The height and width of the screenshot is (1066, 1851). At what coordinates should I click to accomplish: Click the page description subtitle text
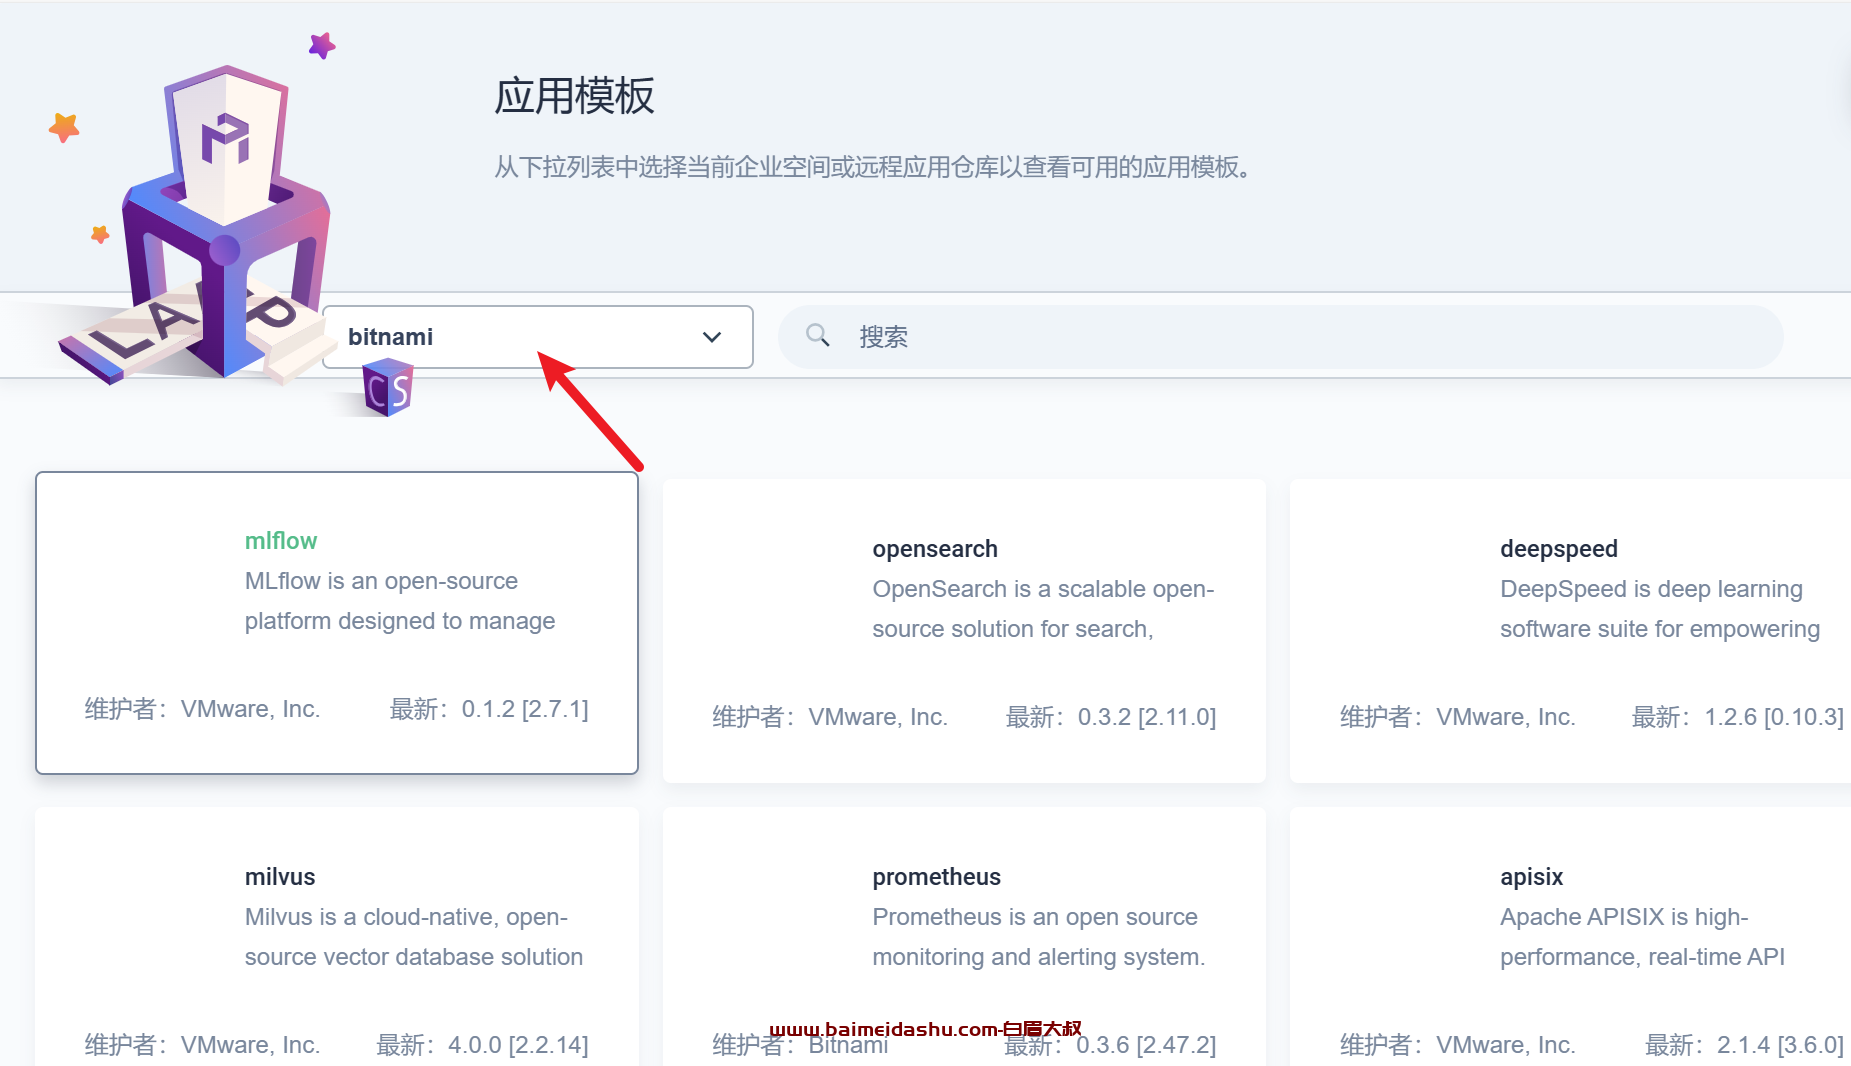coord(873,167)
